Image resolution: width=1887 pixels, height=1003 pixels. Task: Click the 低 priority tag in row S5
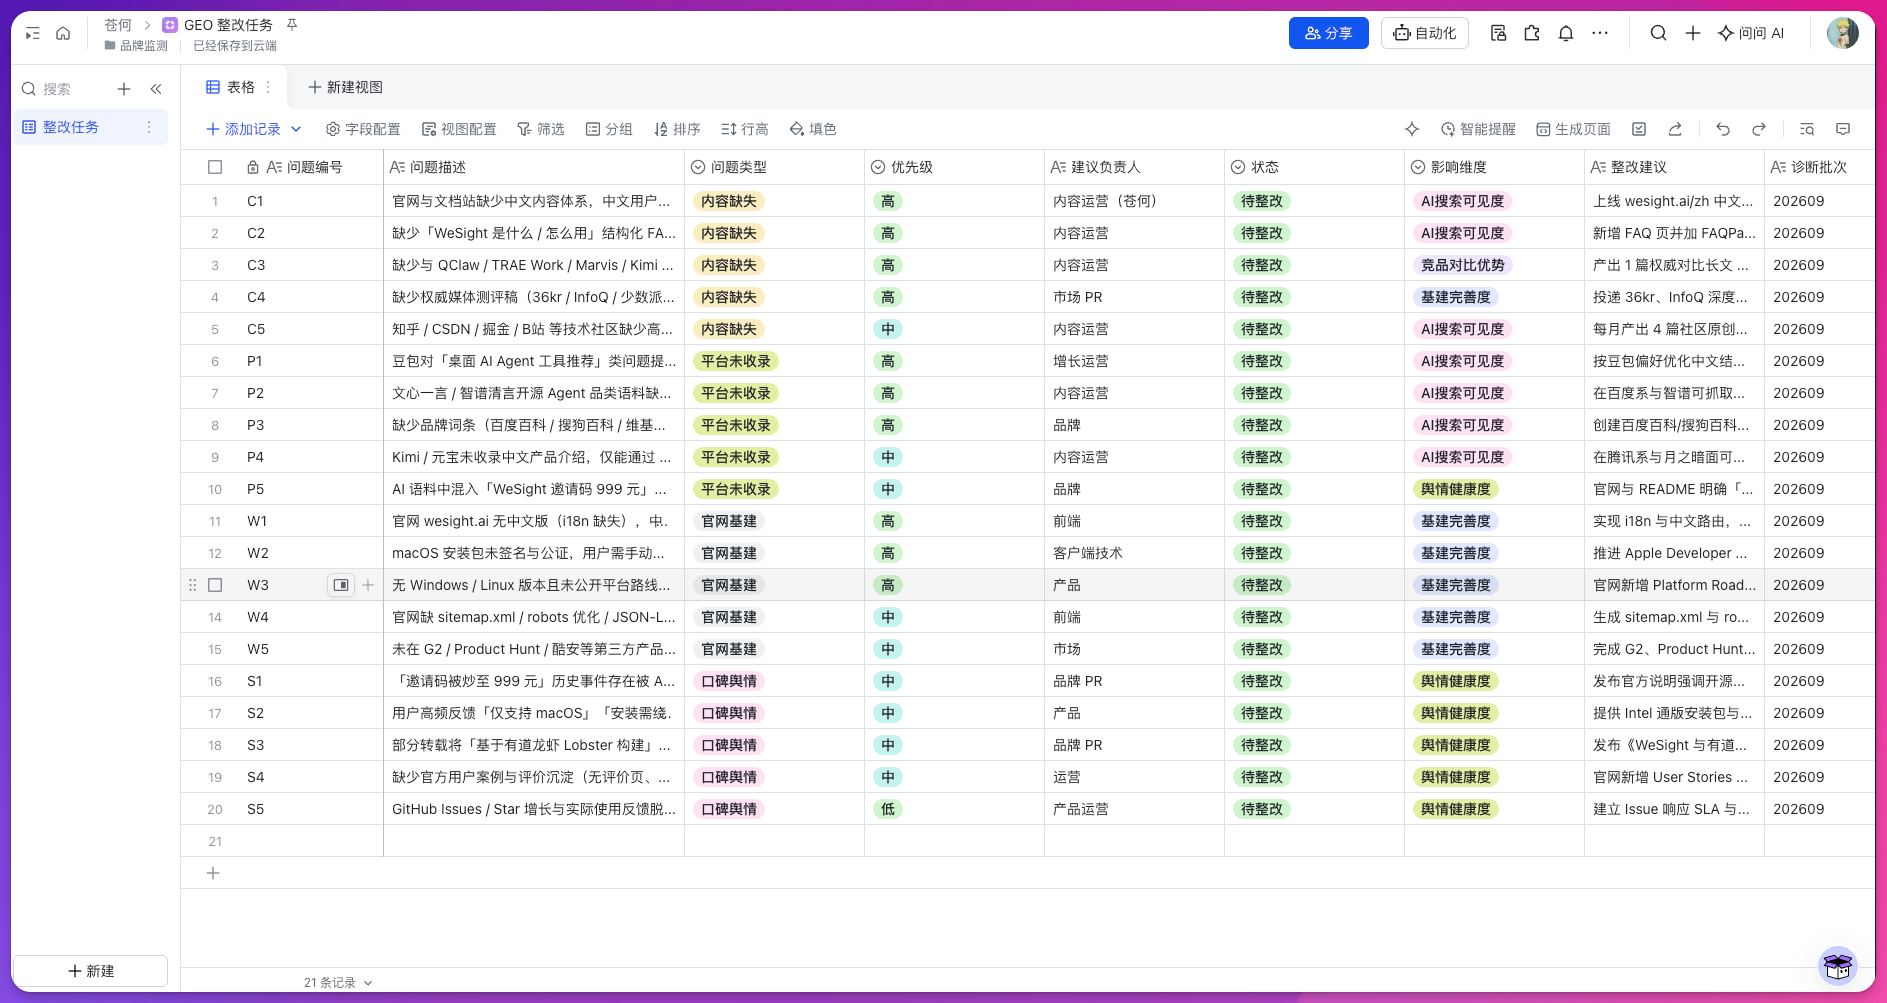tap(888, 809)
